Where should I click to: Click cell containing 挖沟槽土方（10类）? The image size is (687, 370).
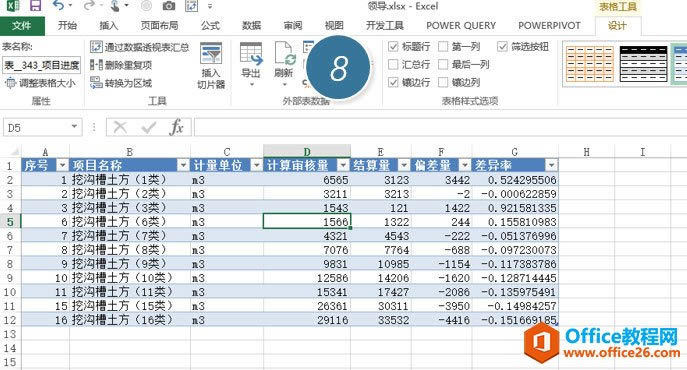(x=130, y=278)
